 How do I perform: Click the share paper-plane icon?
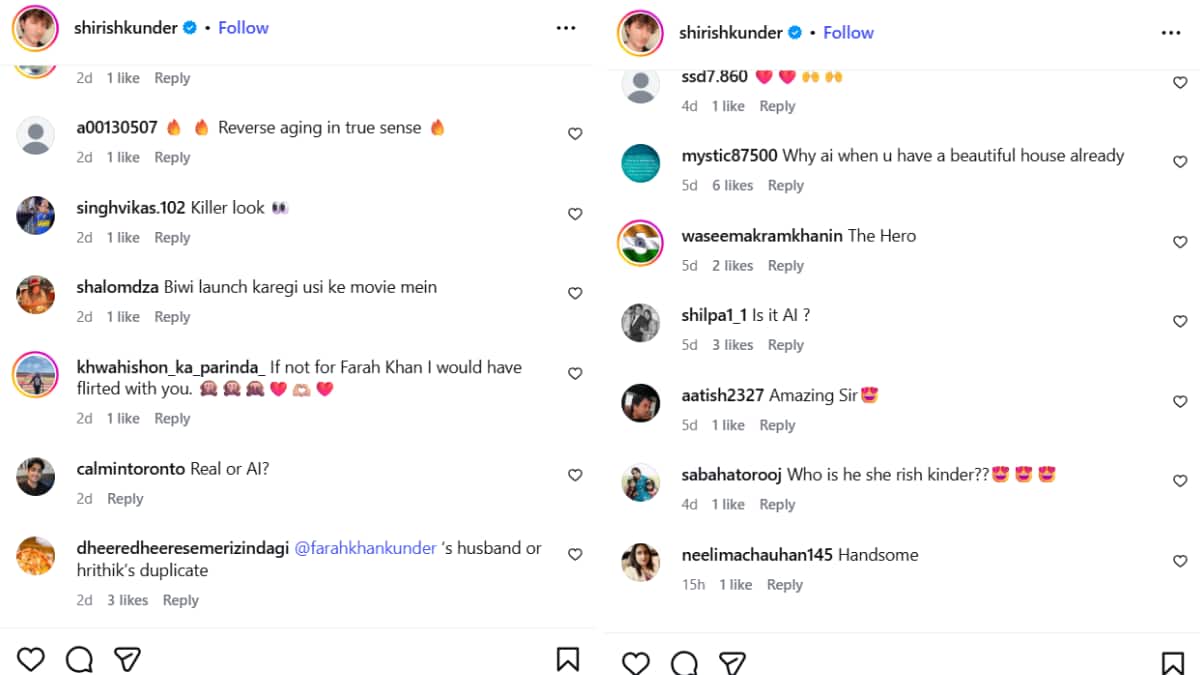coord(127,658)
